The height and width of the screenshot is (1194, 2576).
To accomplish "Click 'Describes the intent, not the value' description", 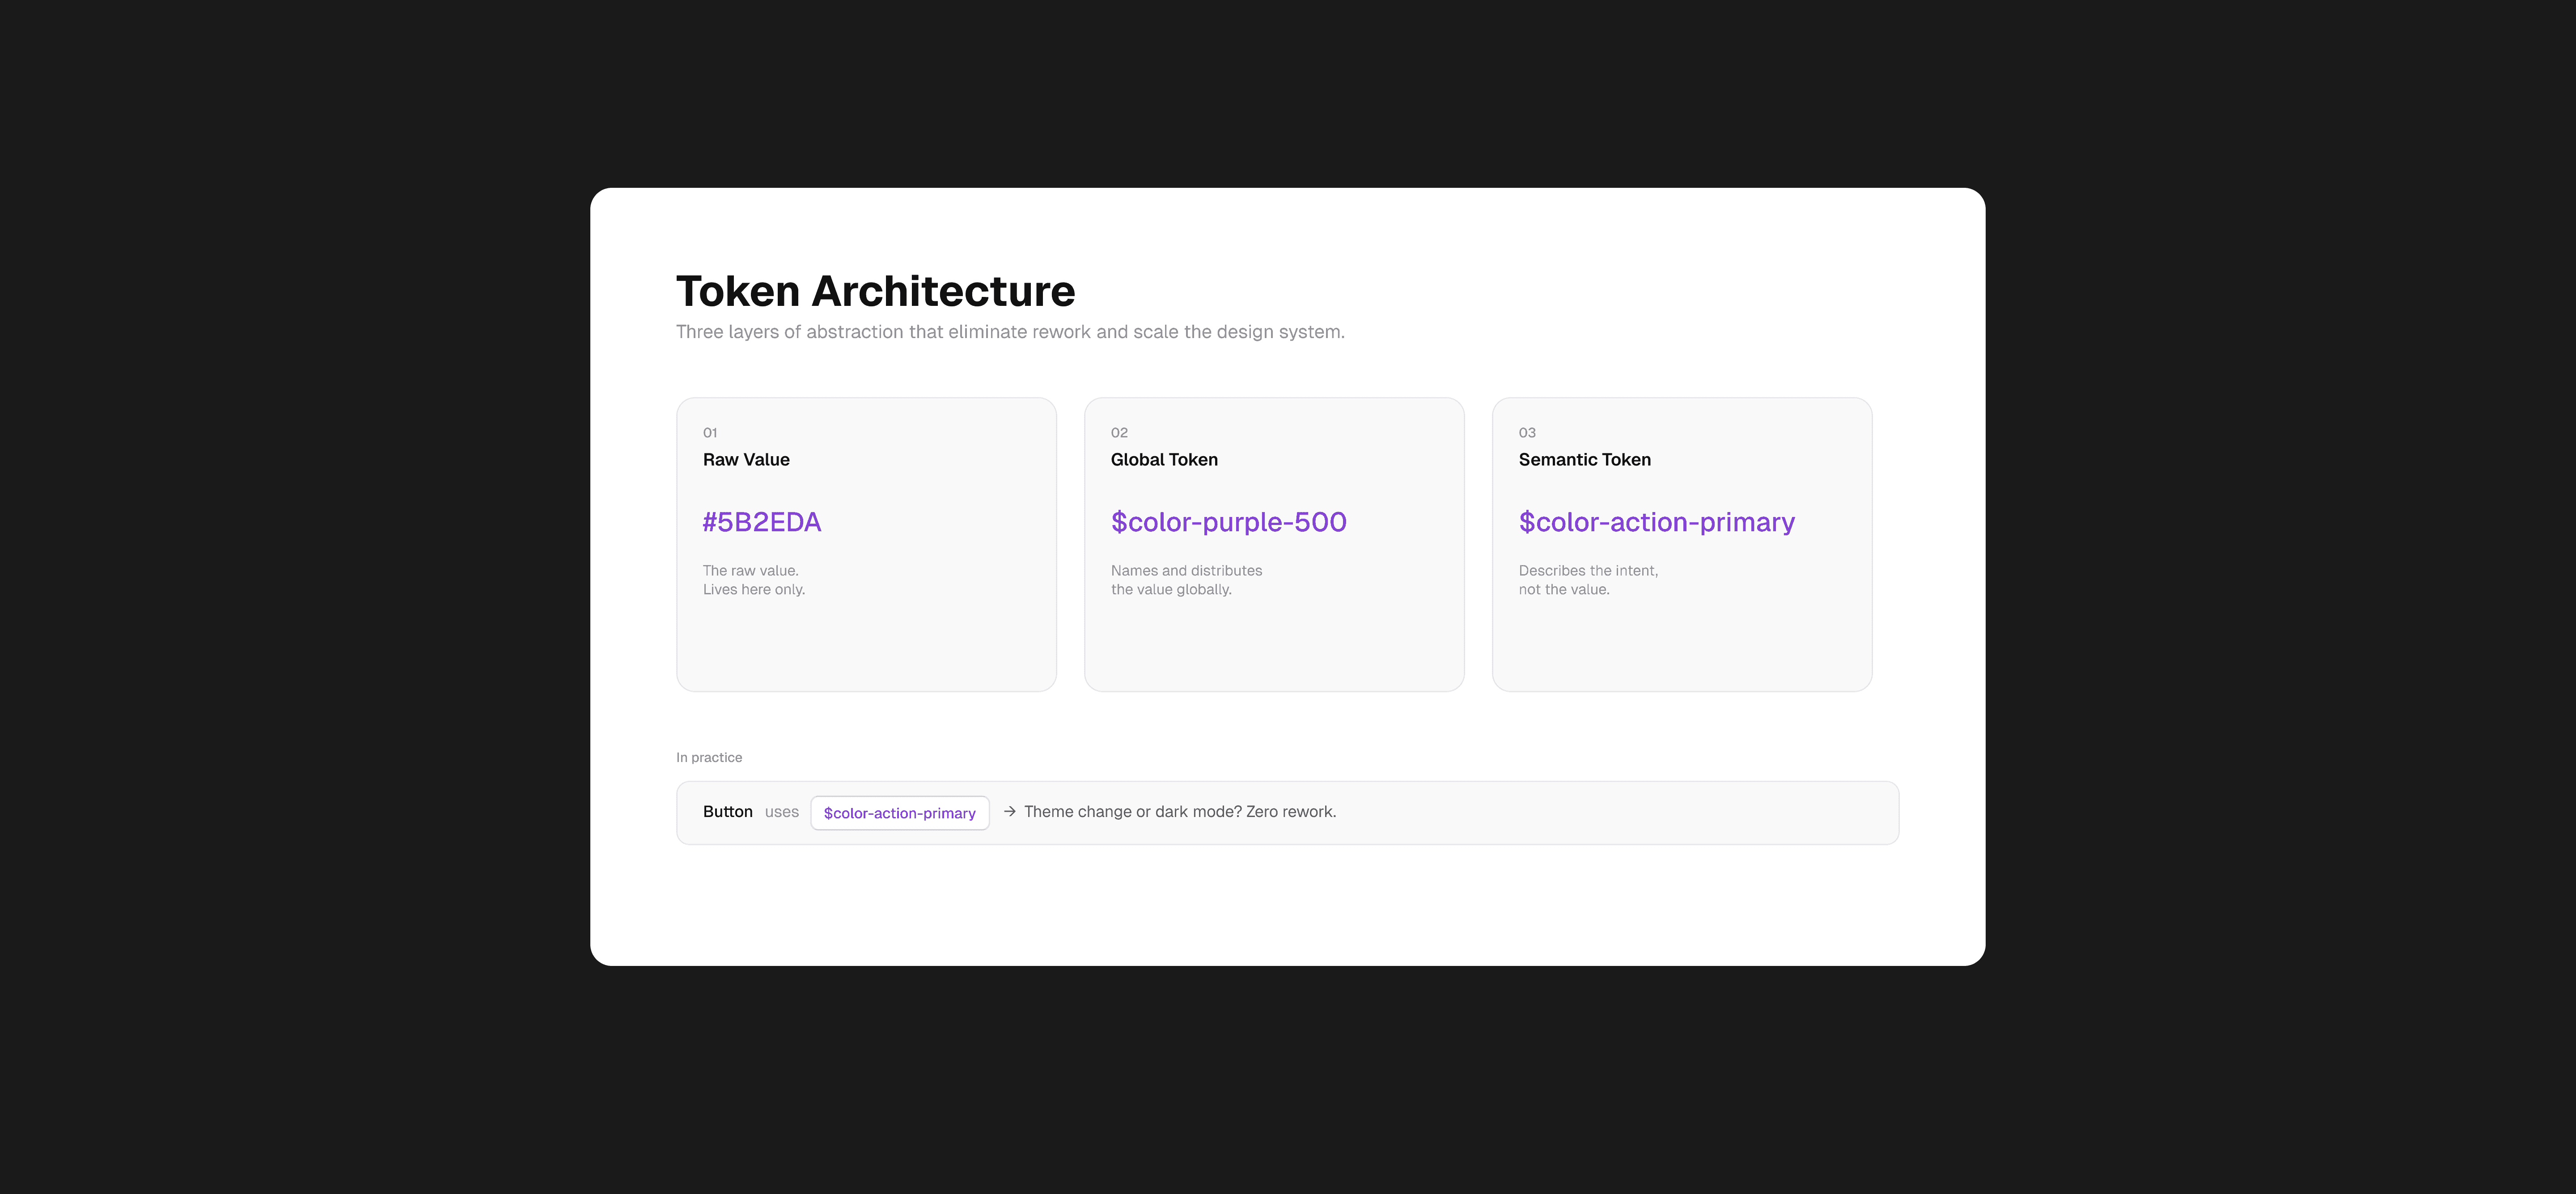I will point(1588,580).
